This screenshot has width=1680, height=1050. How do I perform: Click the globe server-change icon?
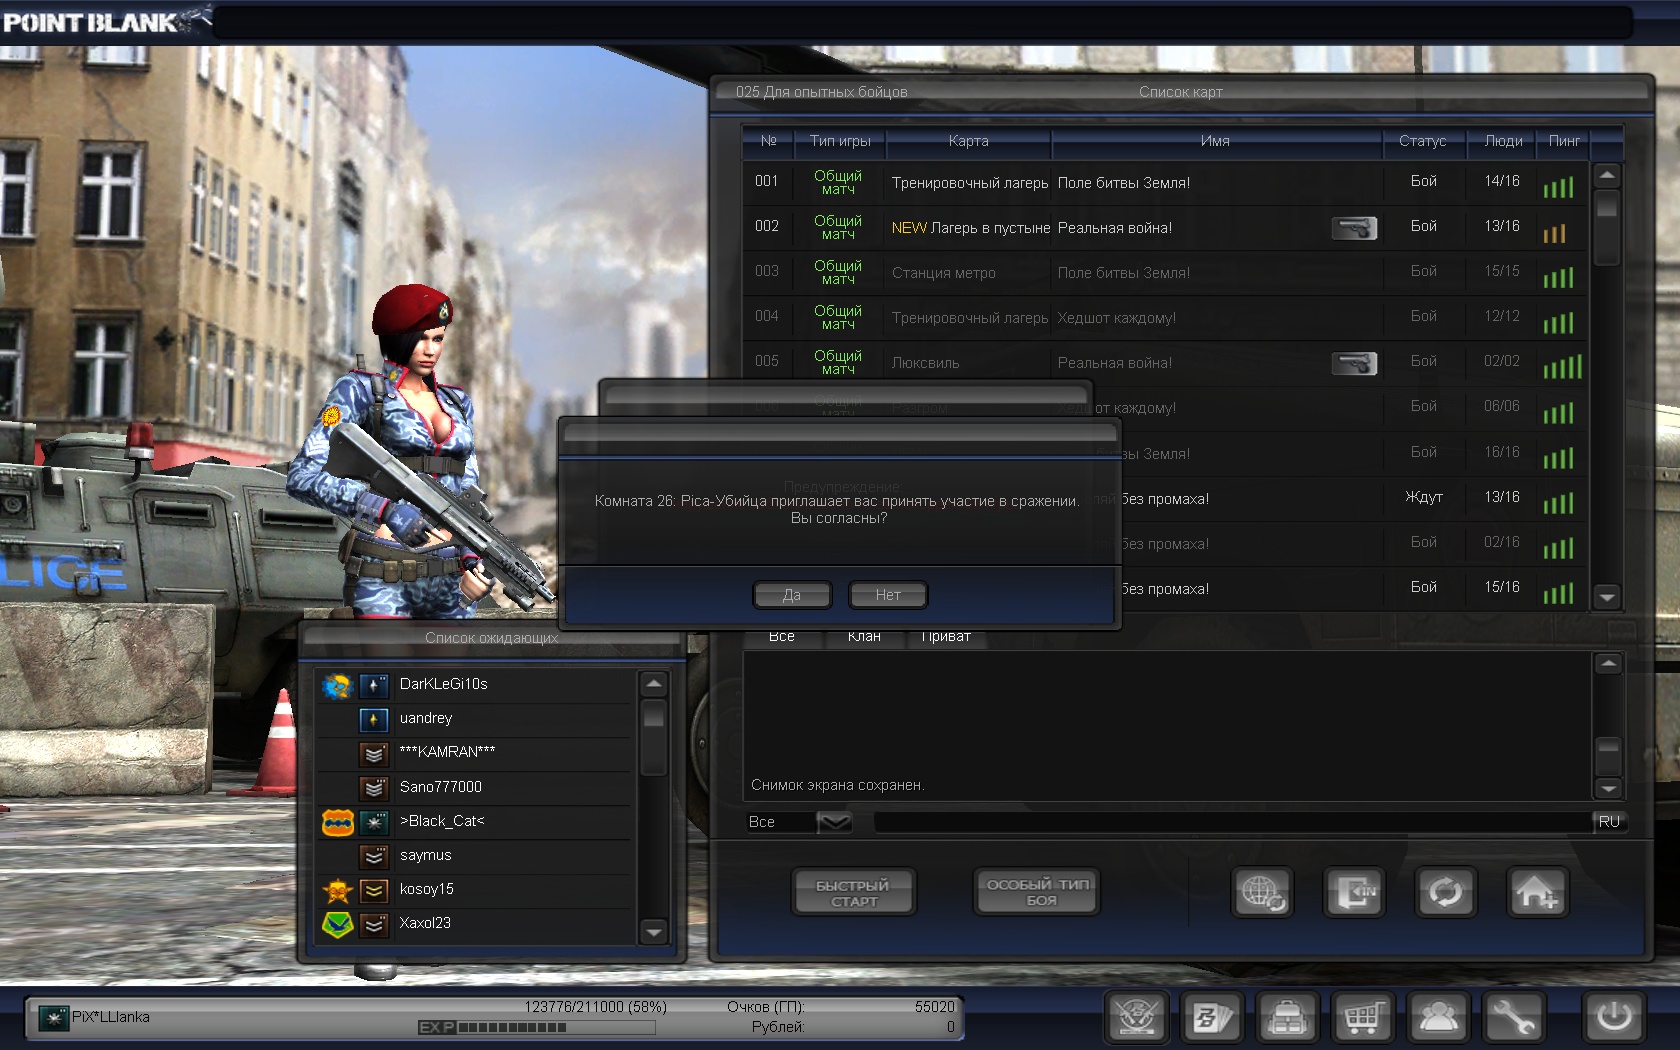click(1262, 892)
